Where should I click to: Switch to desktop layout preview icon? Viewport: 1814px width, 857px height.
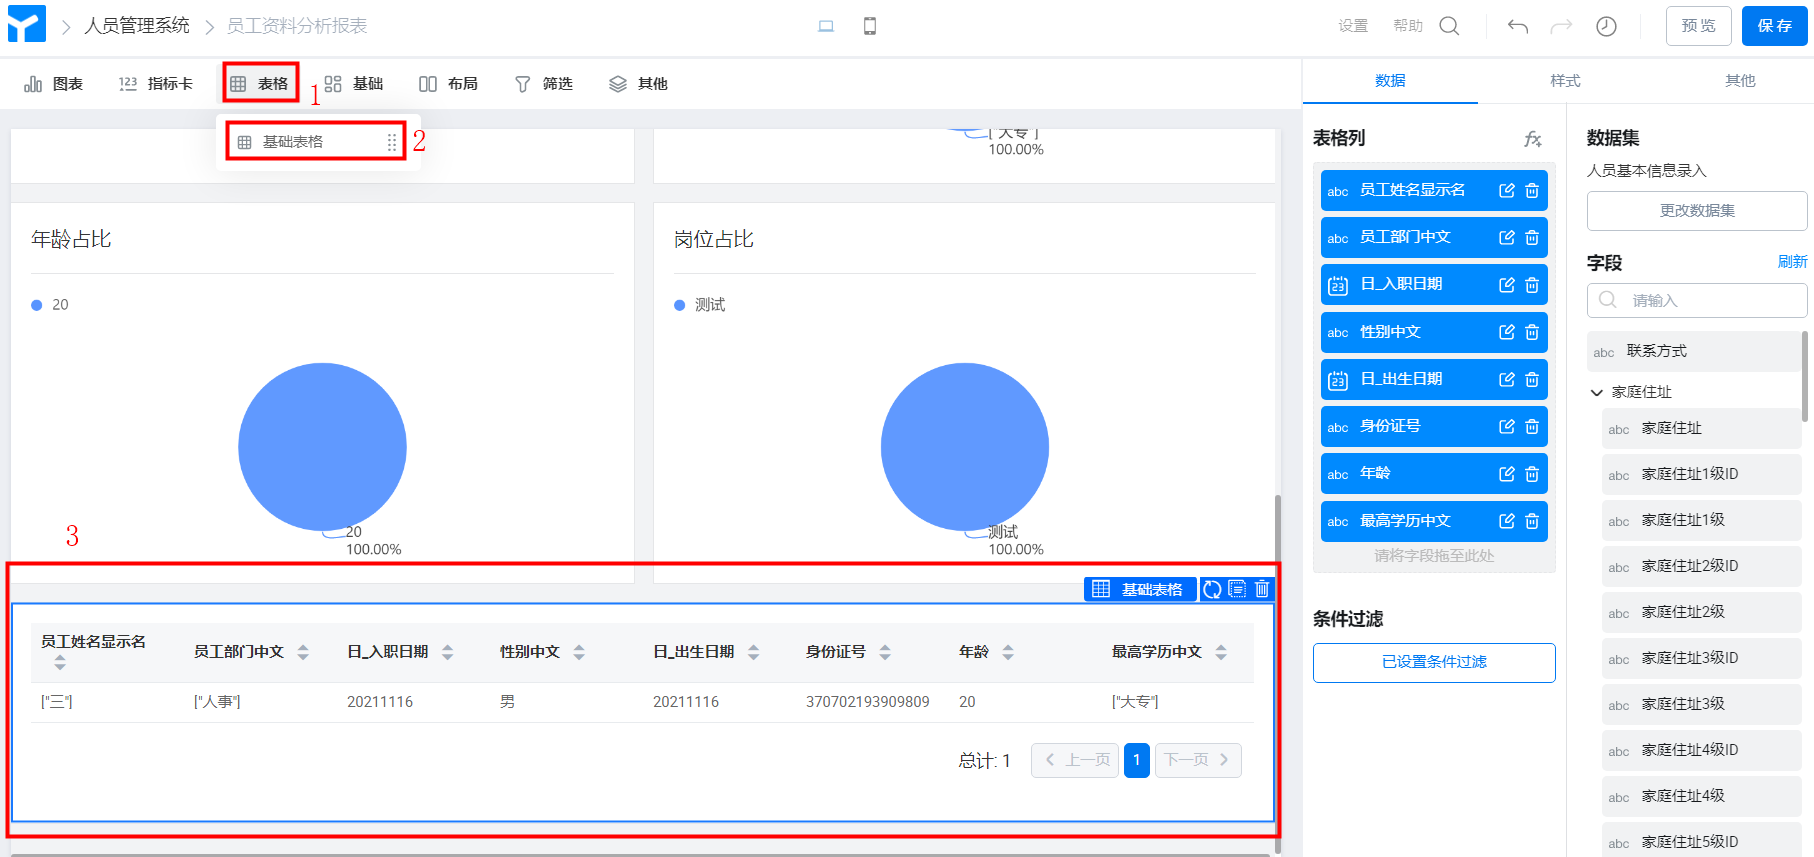(826, 26)
